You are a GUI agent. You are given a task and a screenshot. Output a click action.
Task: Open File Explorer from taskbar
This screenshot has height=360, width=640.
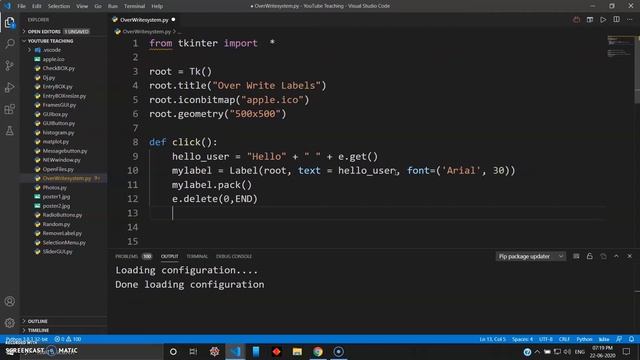point(297,351)
